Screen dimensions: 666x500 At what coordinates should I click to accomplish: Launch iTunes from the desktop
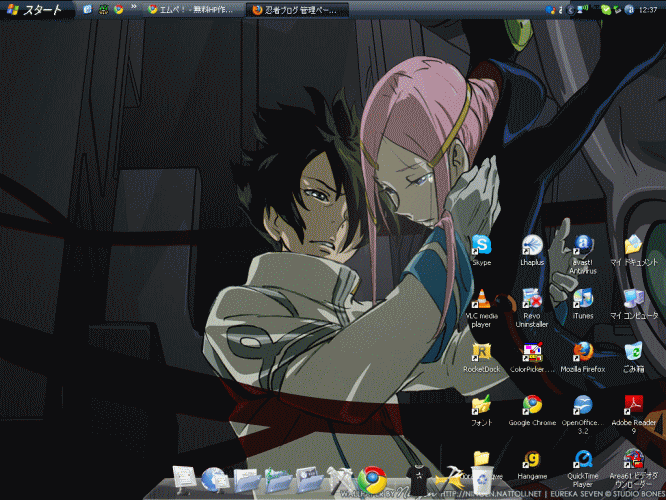coord(583,304)
